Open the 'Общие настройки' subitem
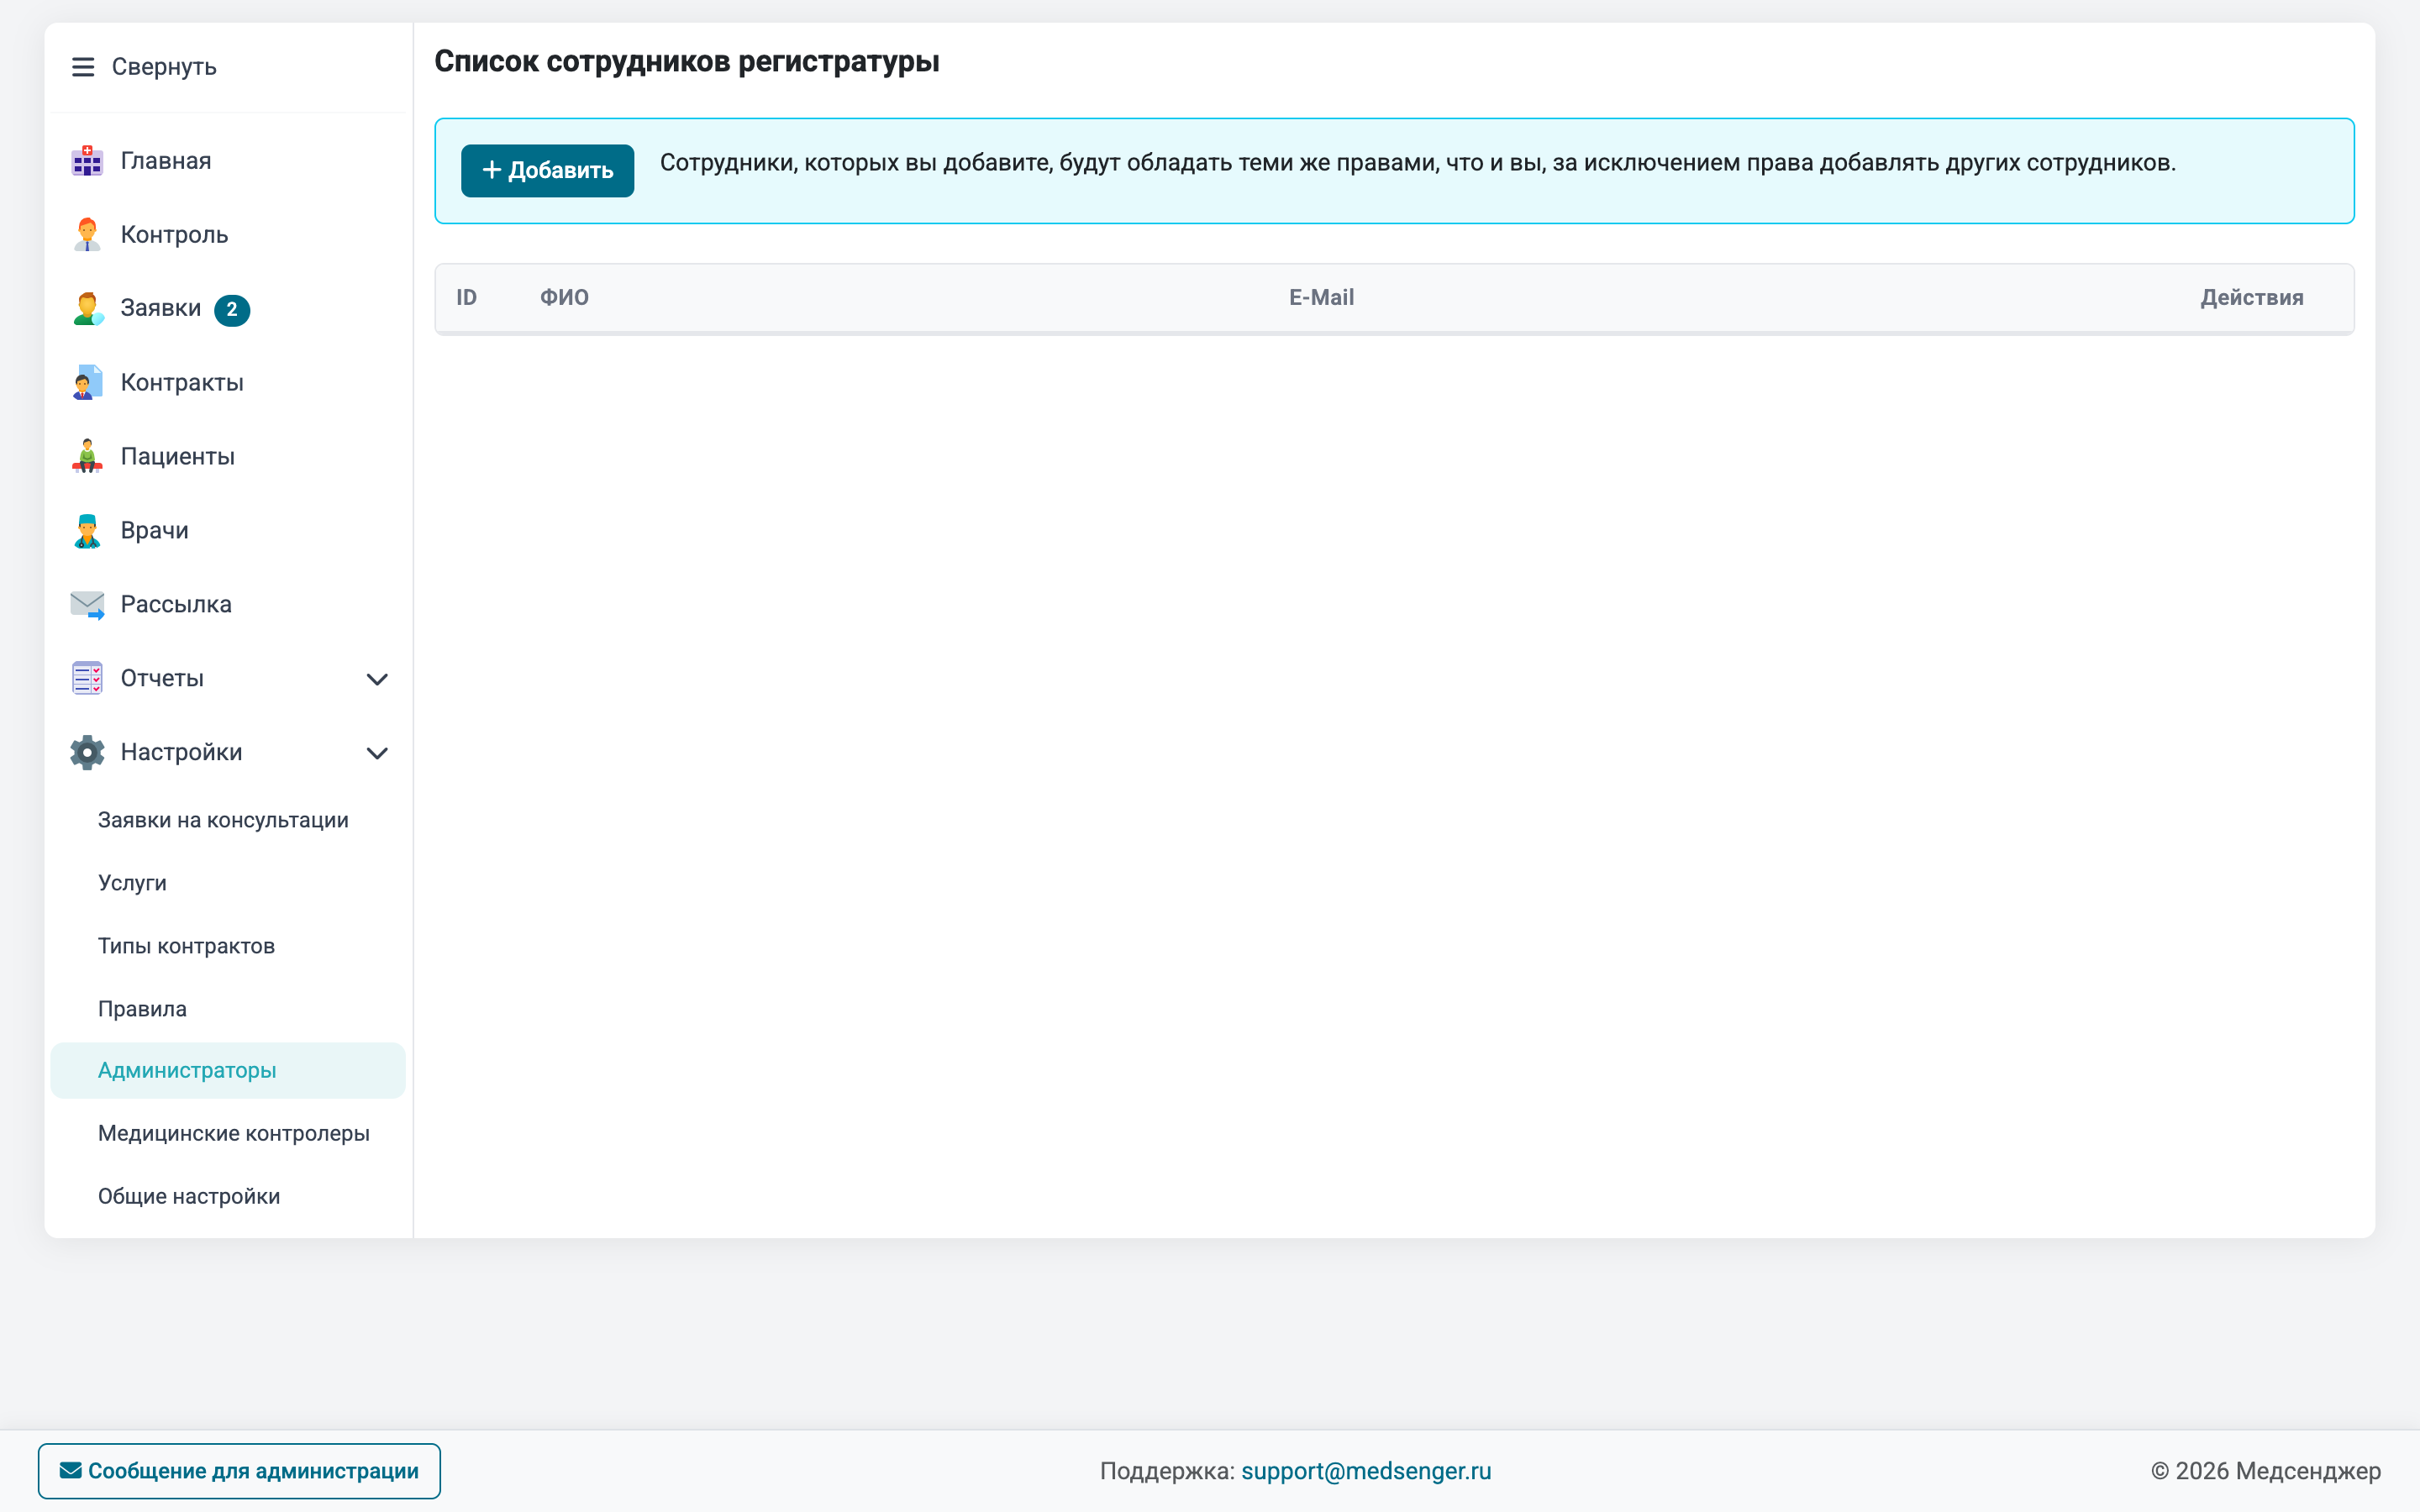 pyautogui.click(x=189, y=1197)
